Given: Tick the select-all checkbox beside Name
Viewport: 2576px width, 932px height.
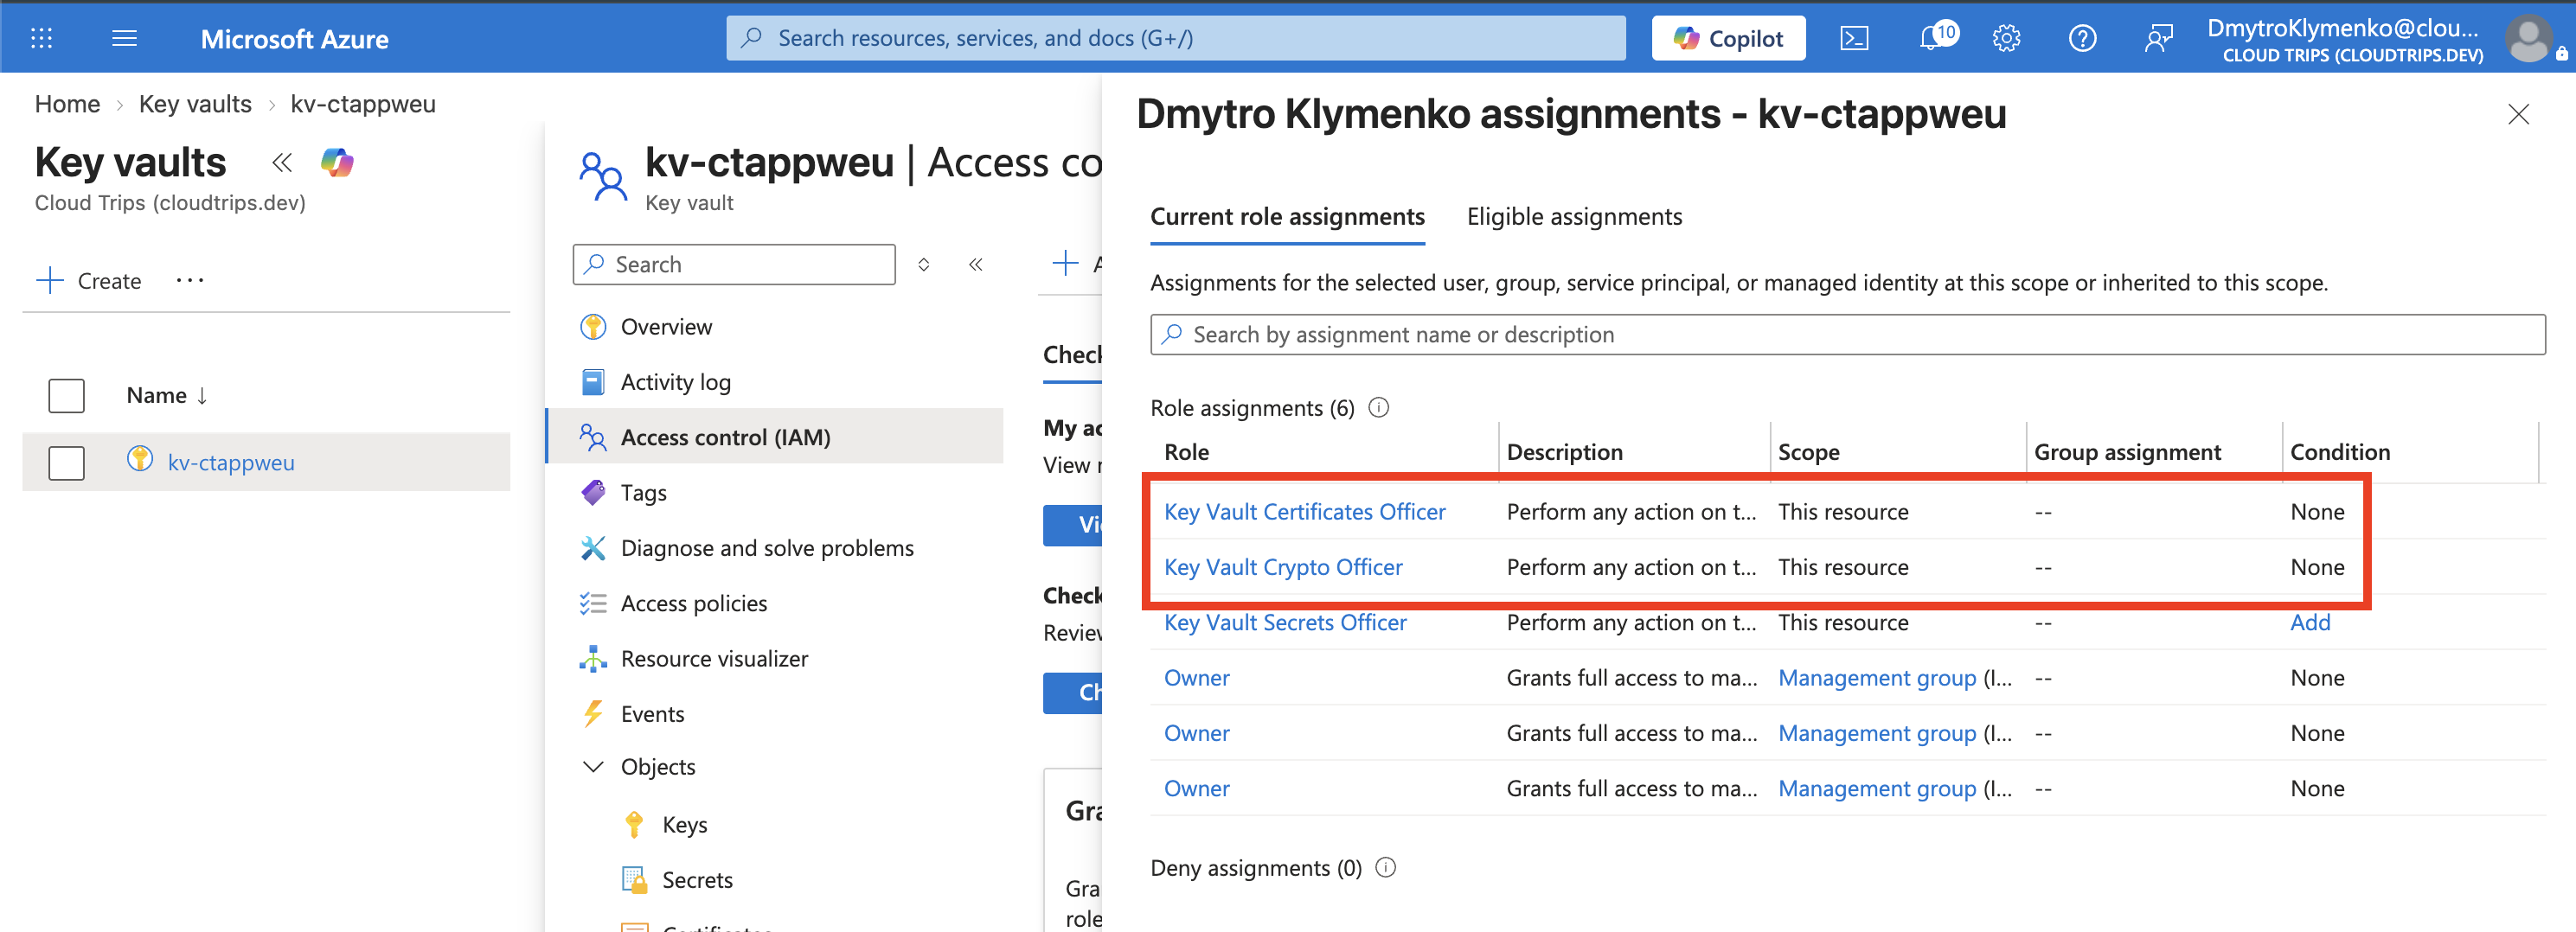Looking at the screenshot, I should click(x=66, y=396).
